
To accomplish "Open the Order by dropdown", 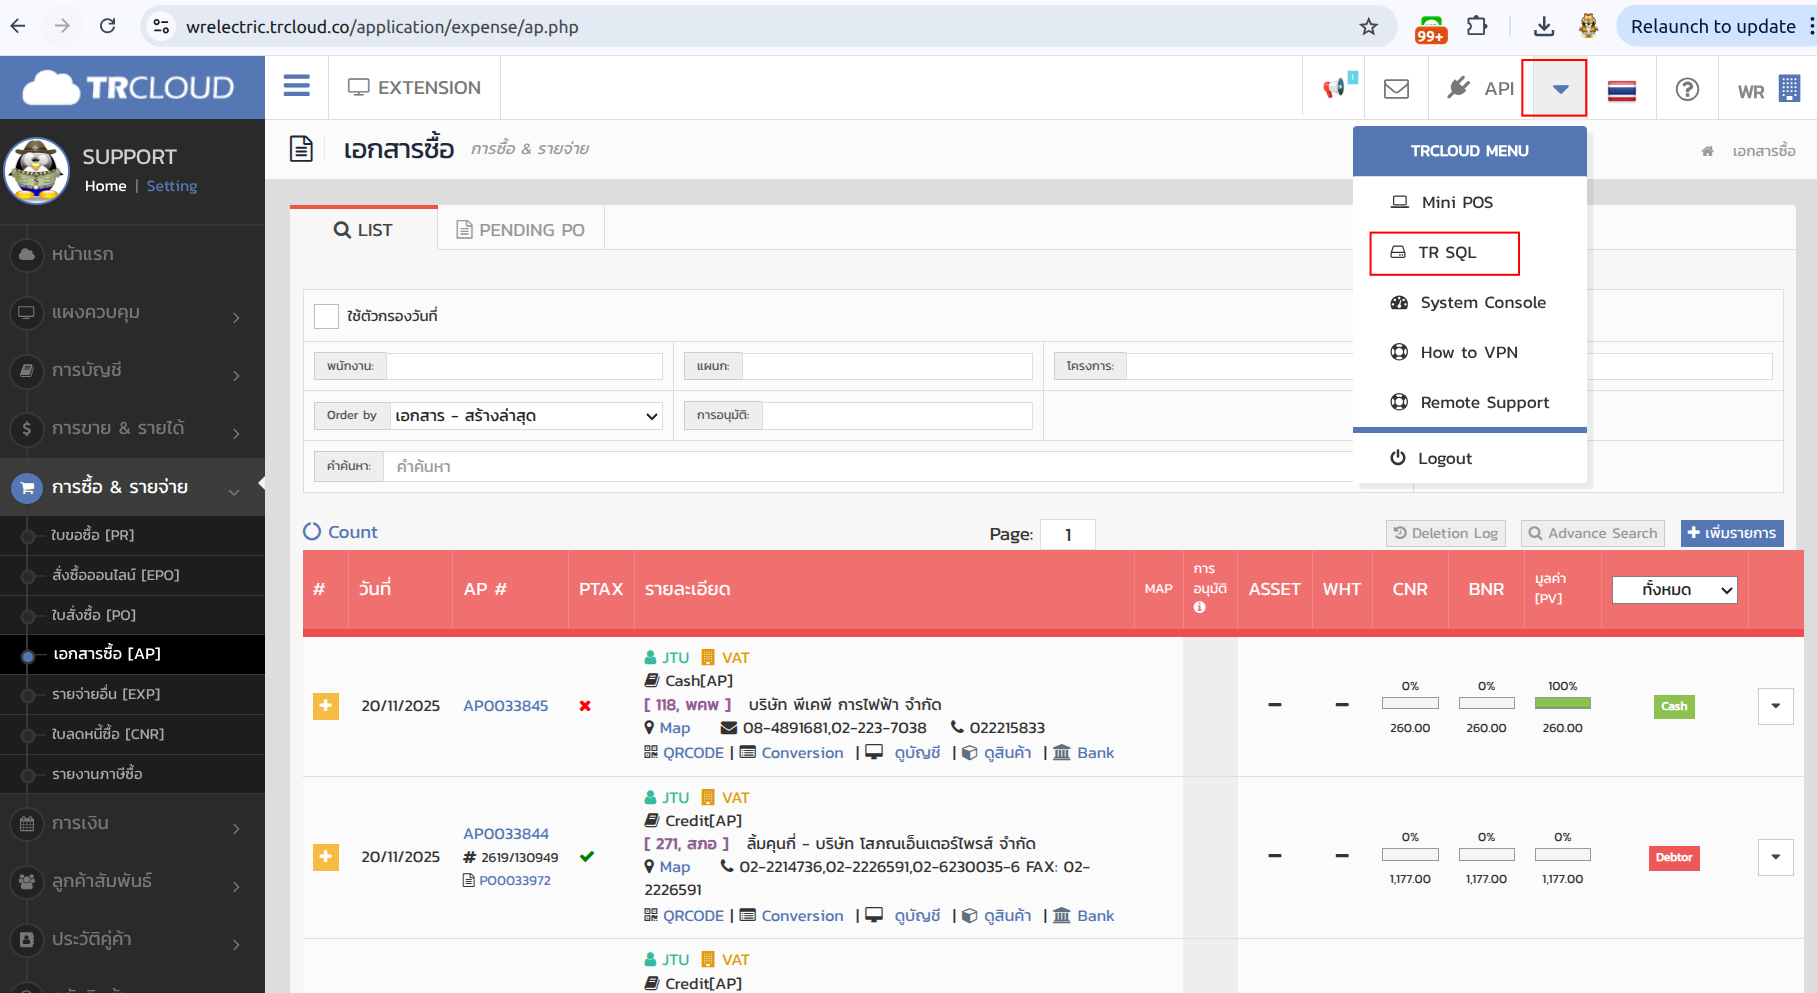I will [x=526, y=416].
